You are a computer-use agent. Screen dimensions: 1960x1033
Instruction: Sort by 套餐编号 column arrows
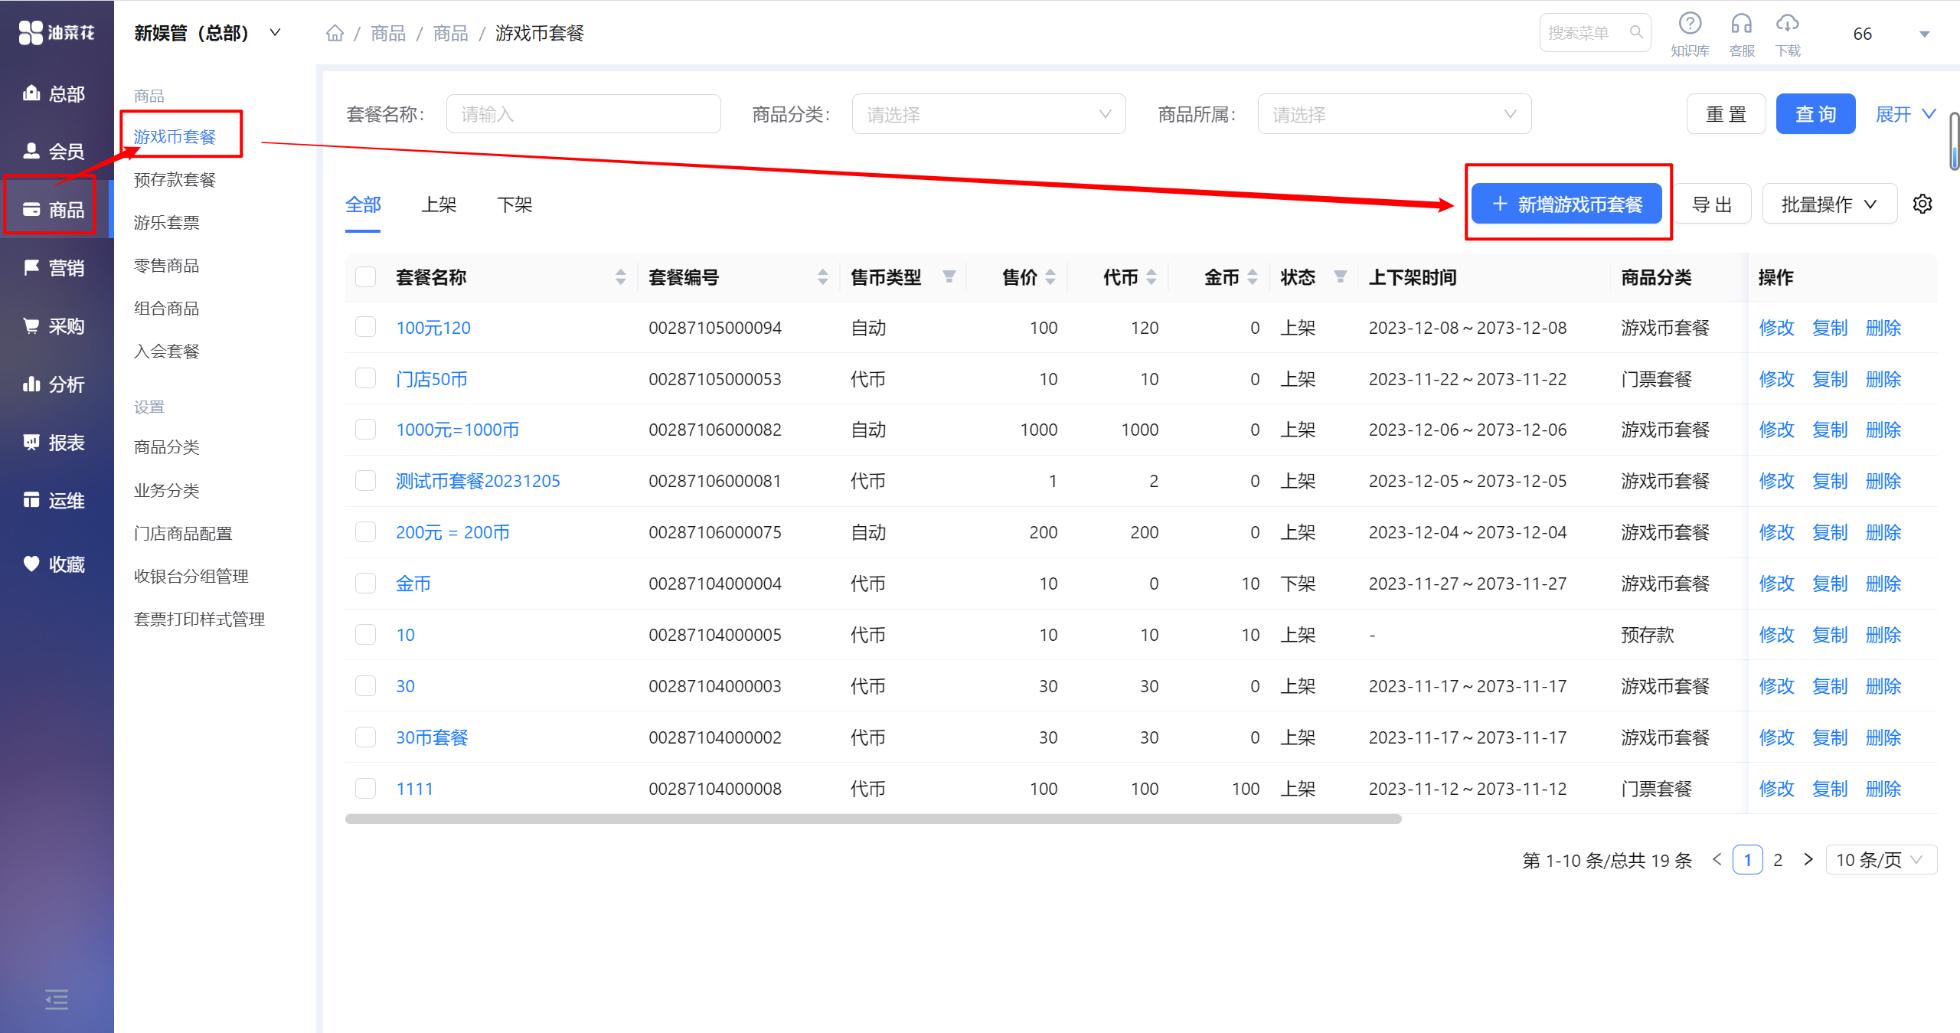tap(822, 277)
